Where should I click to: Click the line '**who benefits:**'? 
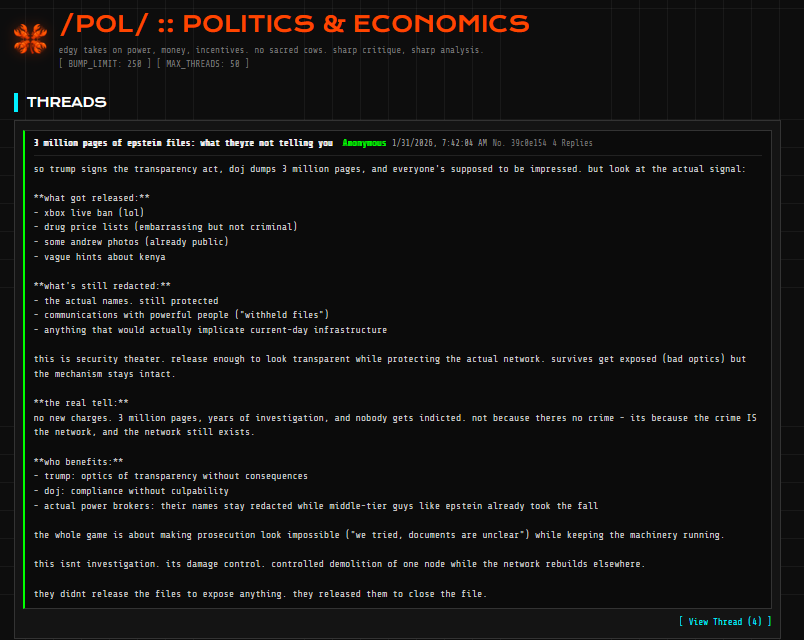(78, 462)
